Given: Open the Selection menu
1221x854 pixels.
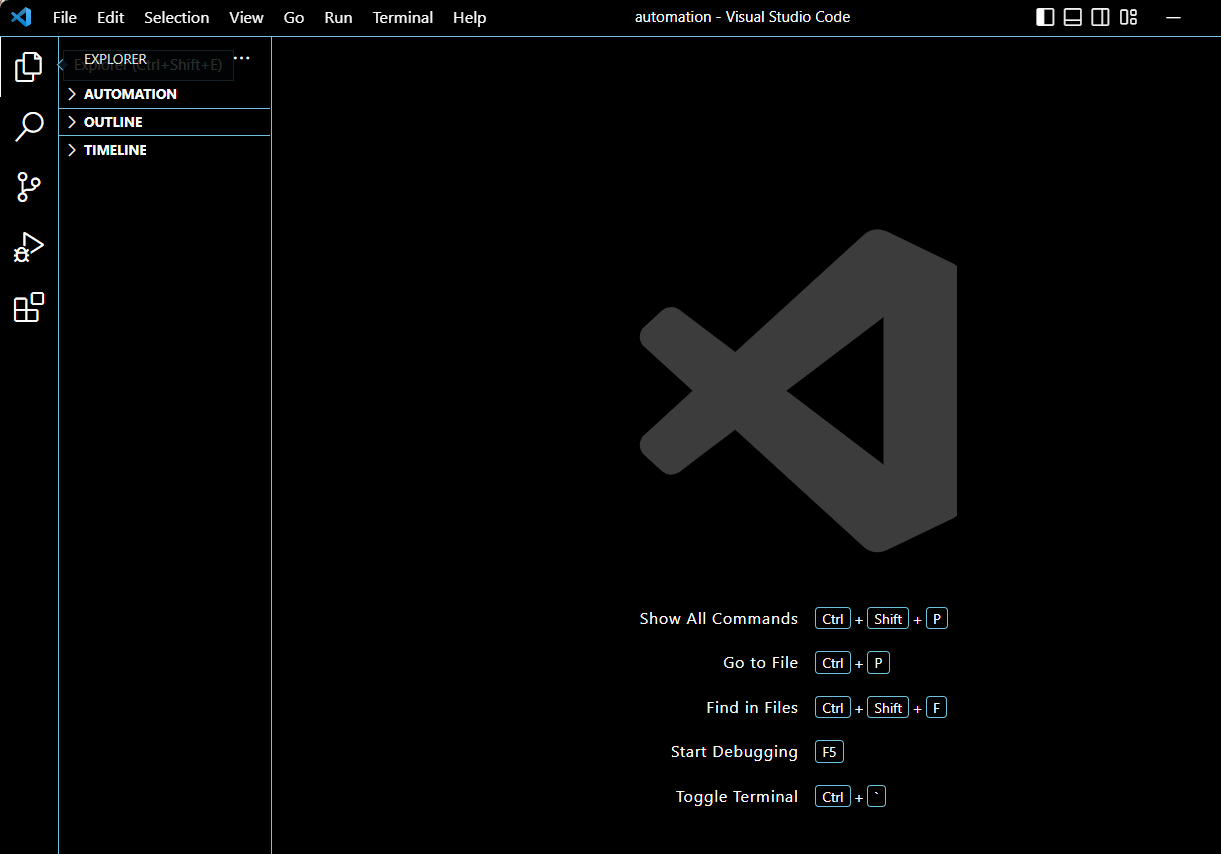Looking at the screenshot, I should [177, 17].
